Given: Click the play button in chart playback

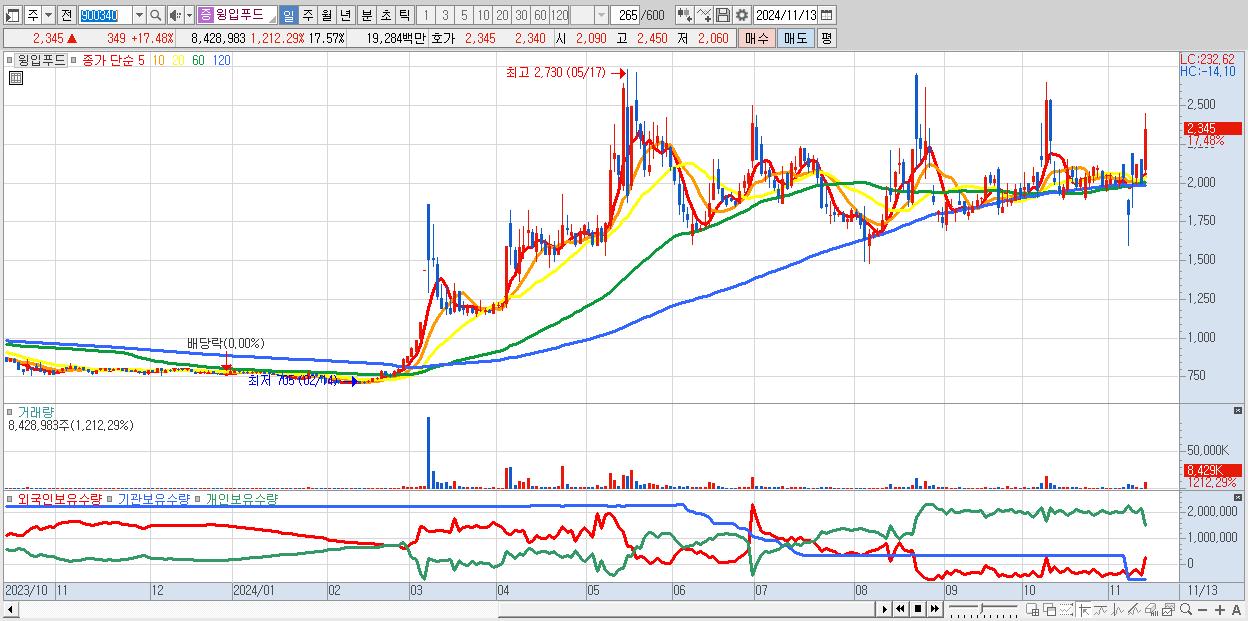Looking at the screenshot, I should (885, 609).
